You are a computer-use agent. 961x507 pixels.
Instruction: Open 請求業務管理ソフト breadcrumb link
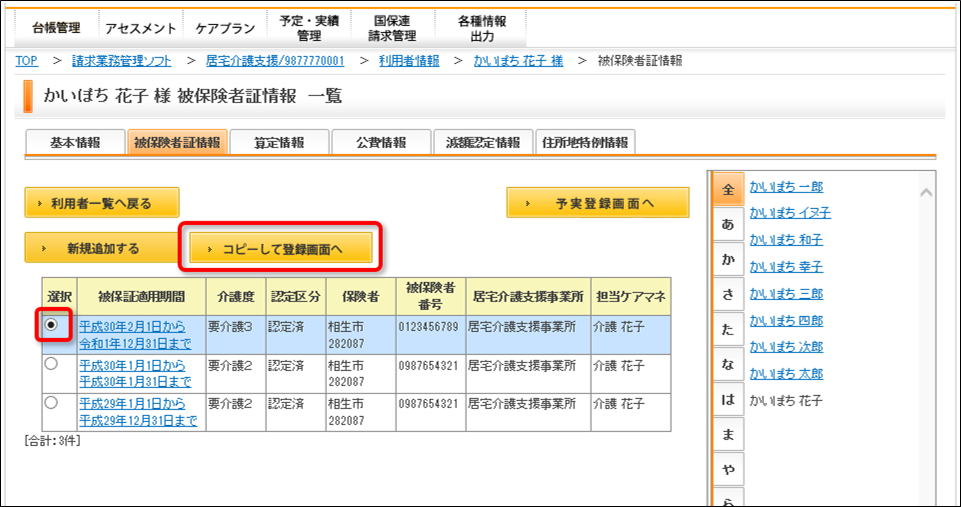pos(121,61)
